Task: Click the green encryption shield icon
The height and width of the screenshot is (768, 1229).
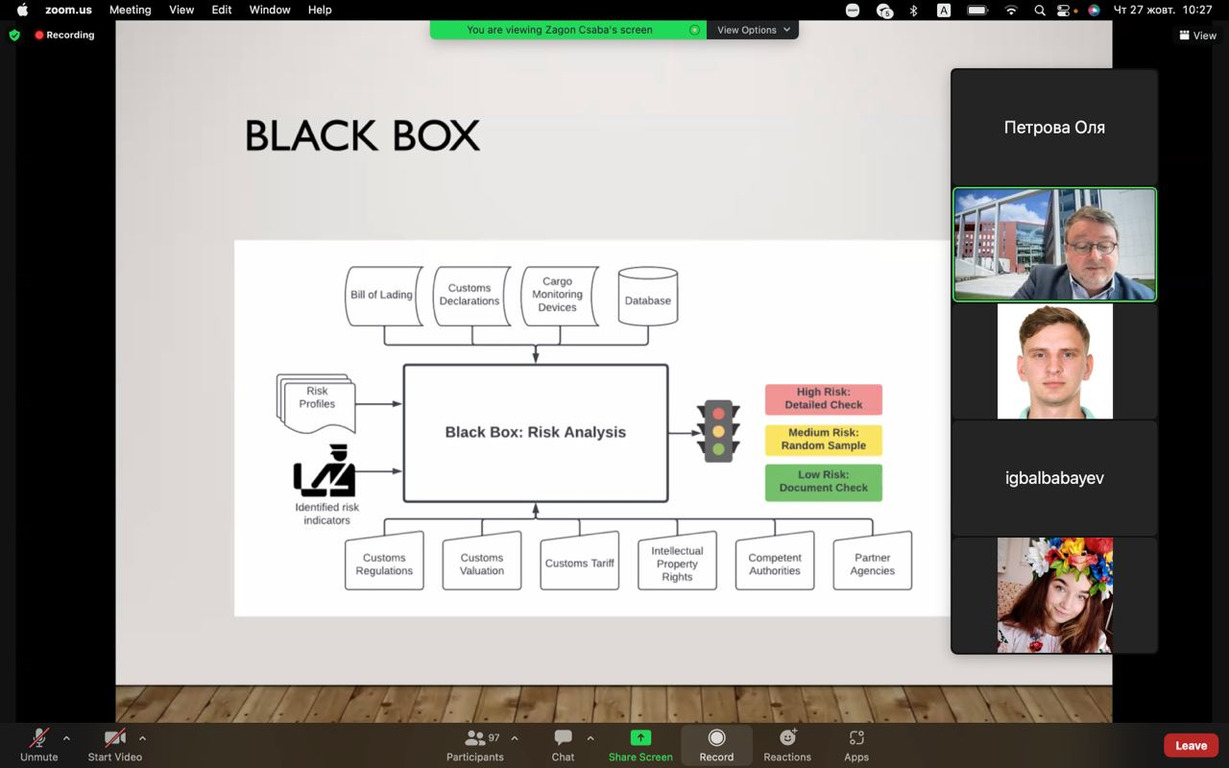Action: (14, 35)
